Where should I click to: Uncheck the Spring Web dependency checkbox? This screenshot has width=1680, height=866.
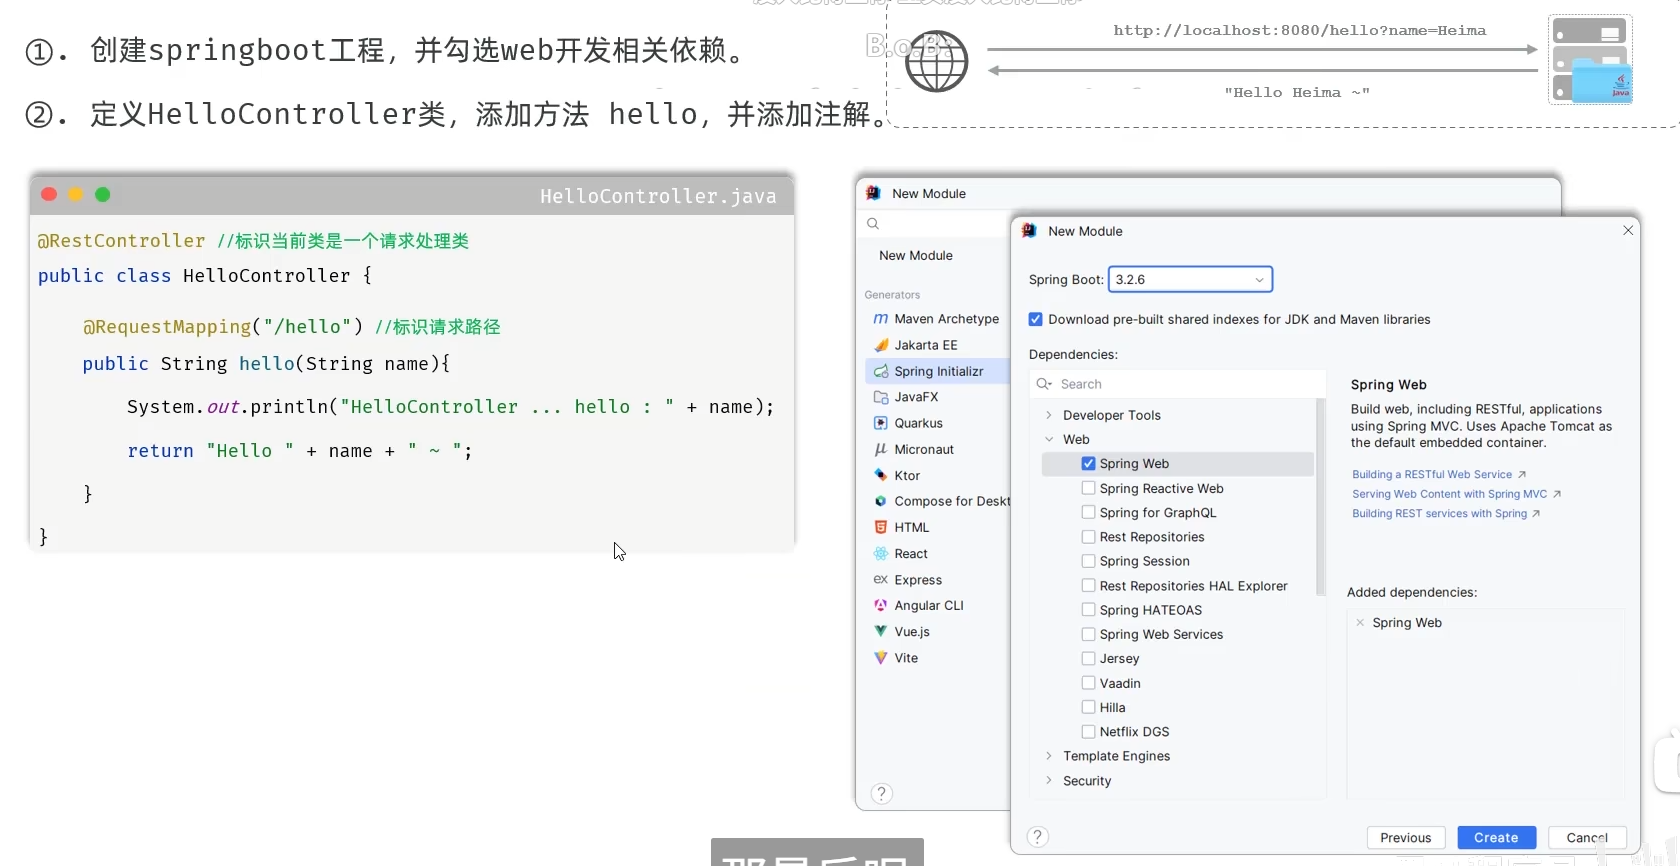(1088, 463)
